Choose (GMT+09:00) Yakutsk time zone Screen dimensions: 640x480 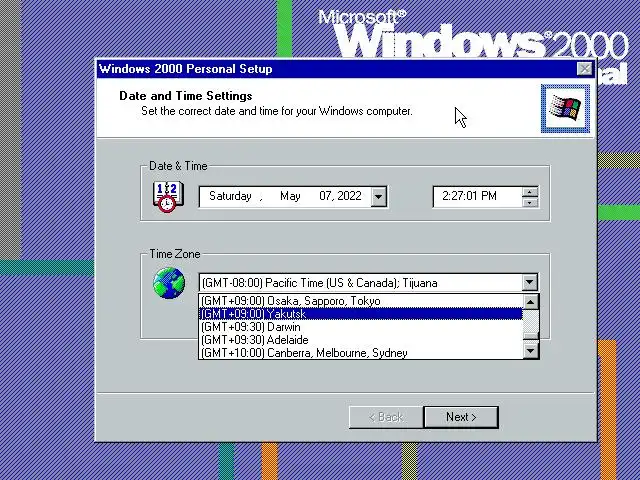(x=360, y=314)
